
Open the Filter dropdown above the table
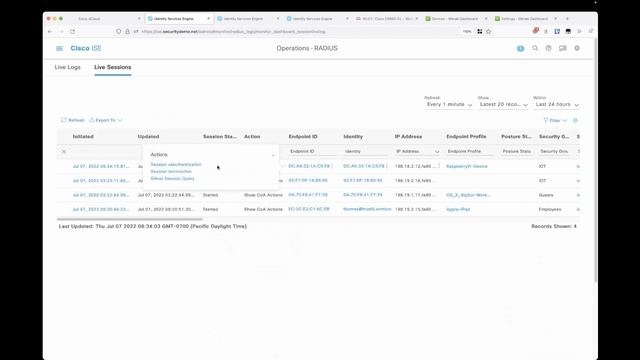[555, 120]
